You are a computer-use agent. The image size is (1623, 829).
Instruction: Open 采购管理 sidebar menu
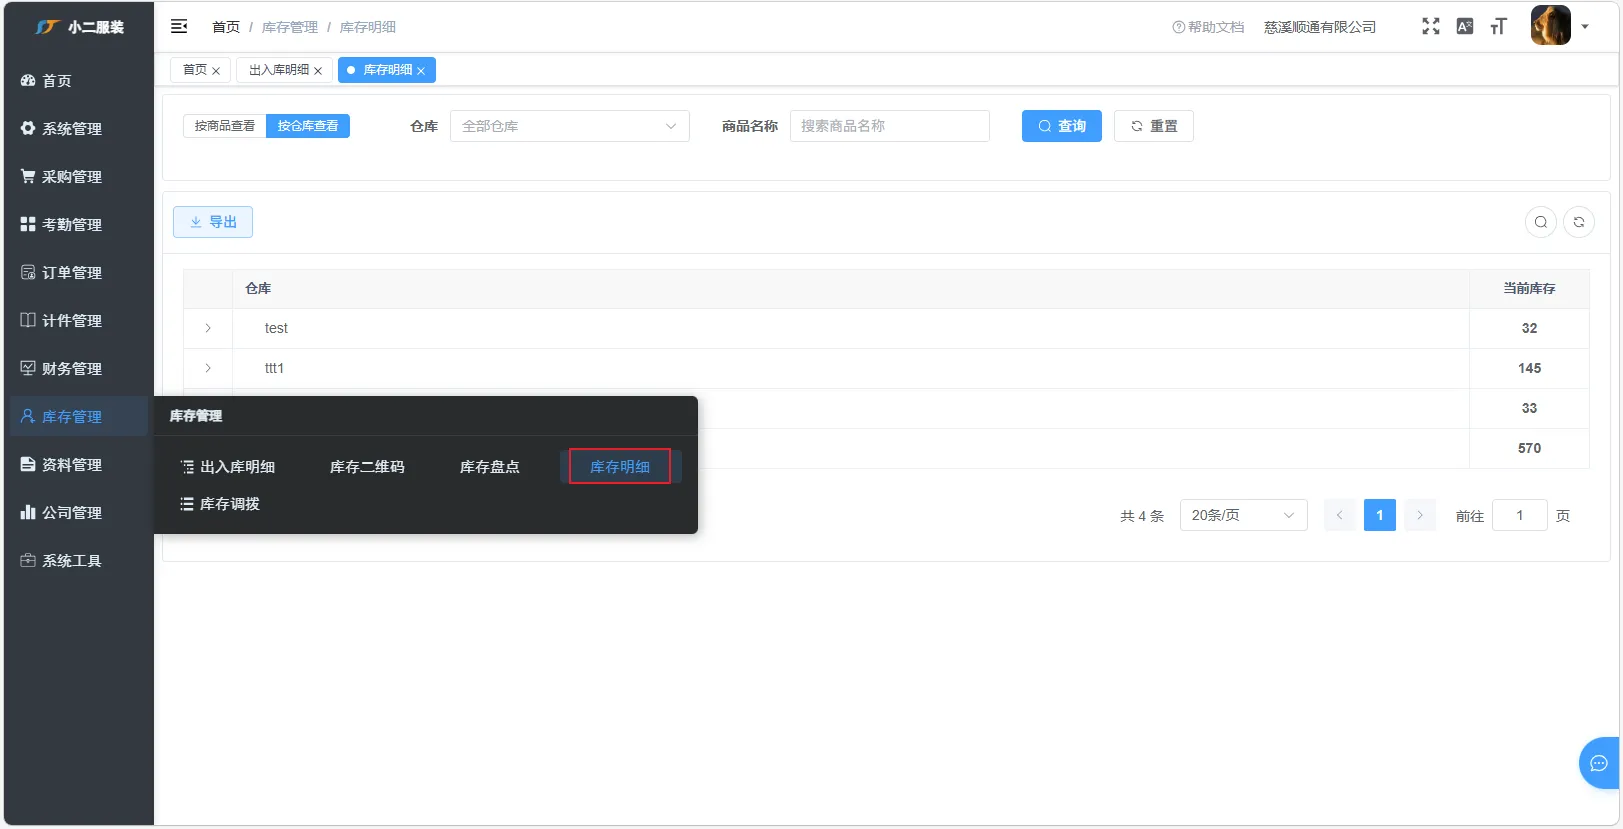[x=79, y=176]
